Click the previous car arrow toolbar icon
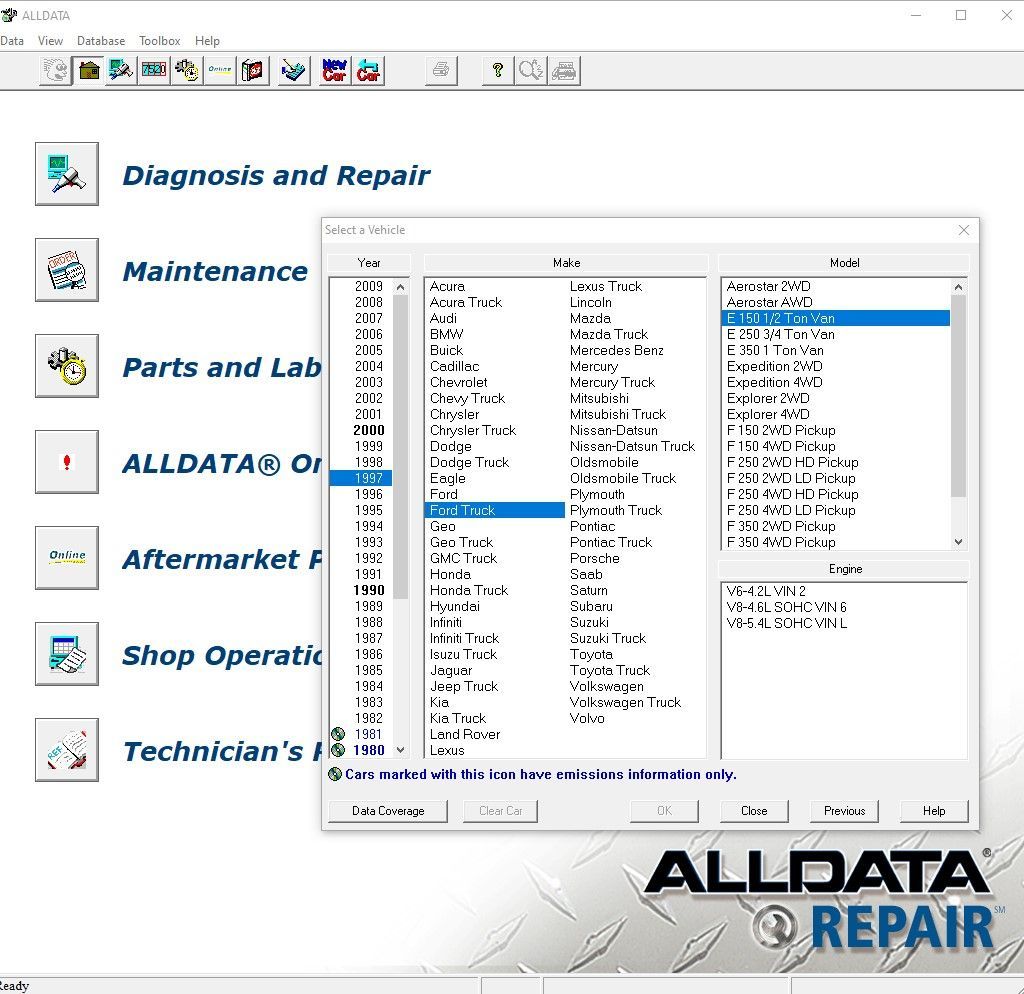 coord(368,70)
